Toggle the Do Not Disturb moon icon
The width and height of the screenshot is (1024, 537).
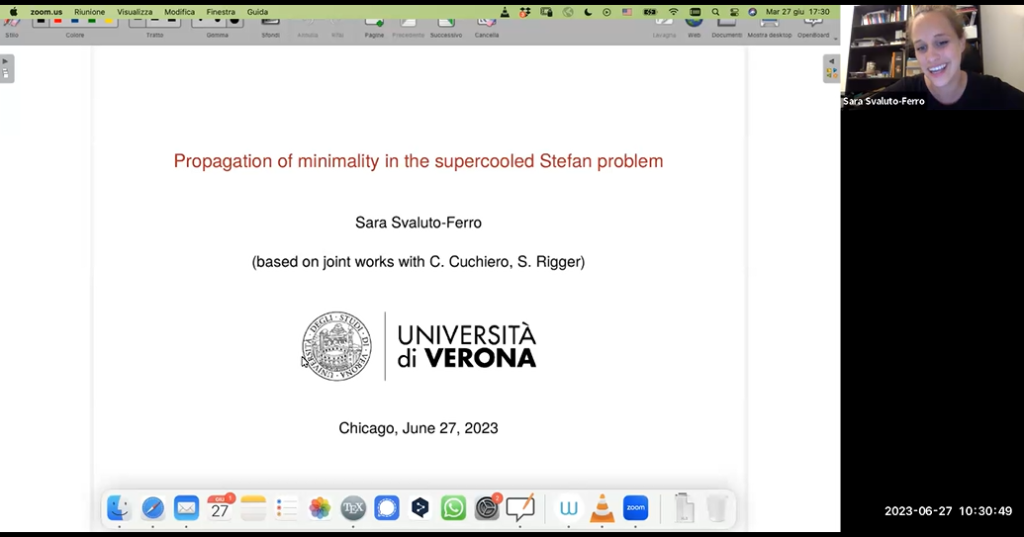[x=588, y=12]
